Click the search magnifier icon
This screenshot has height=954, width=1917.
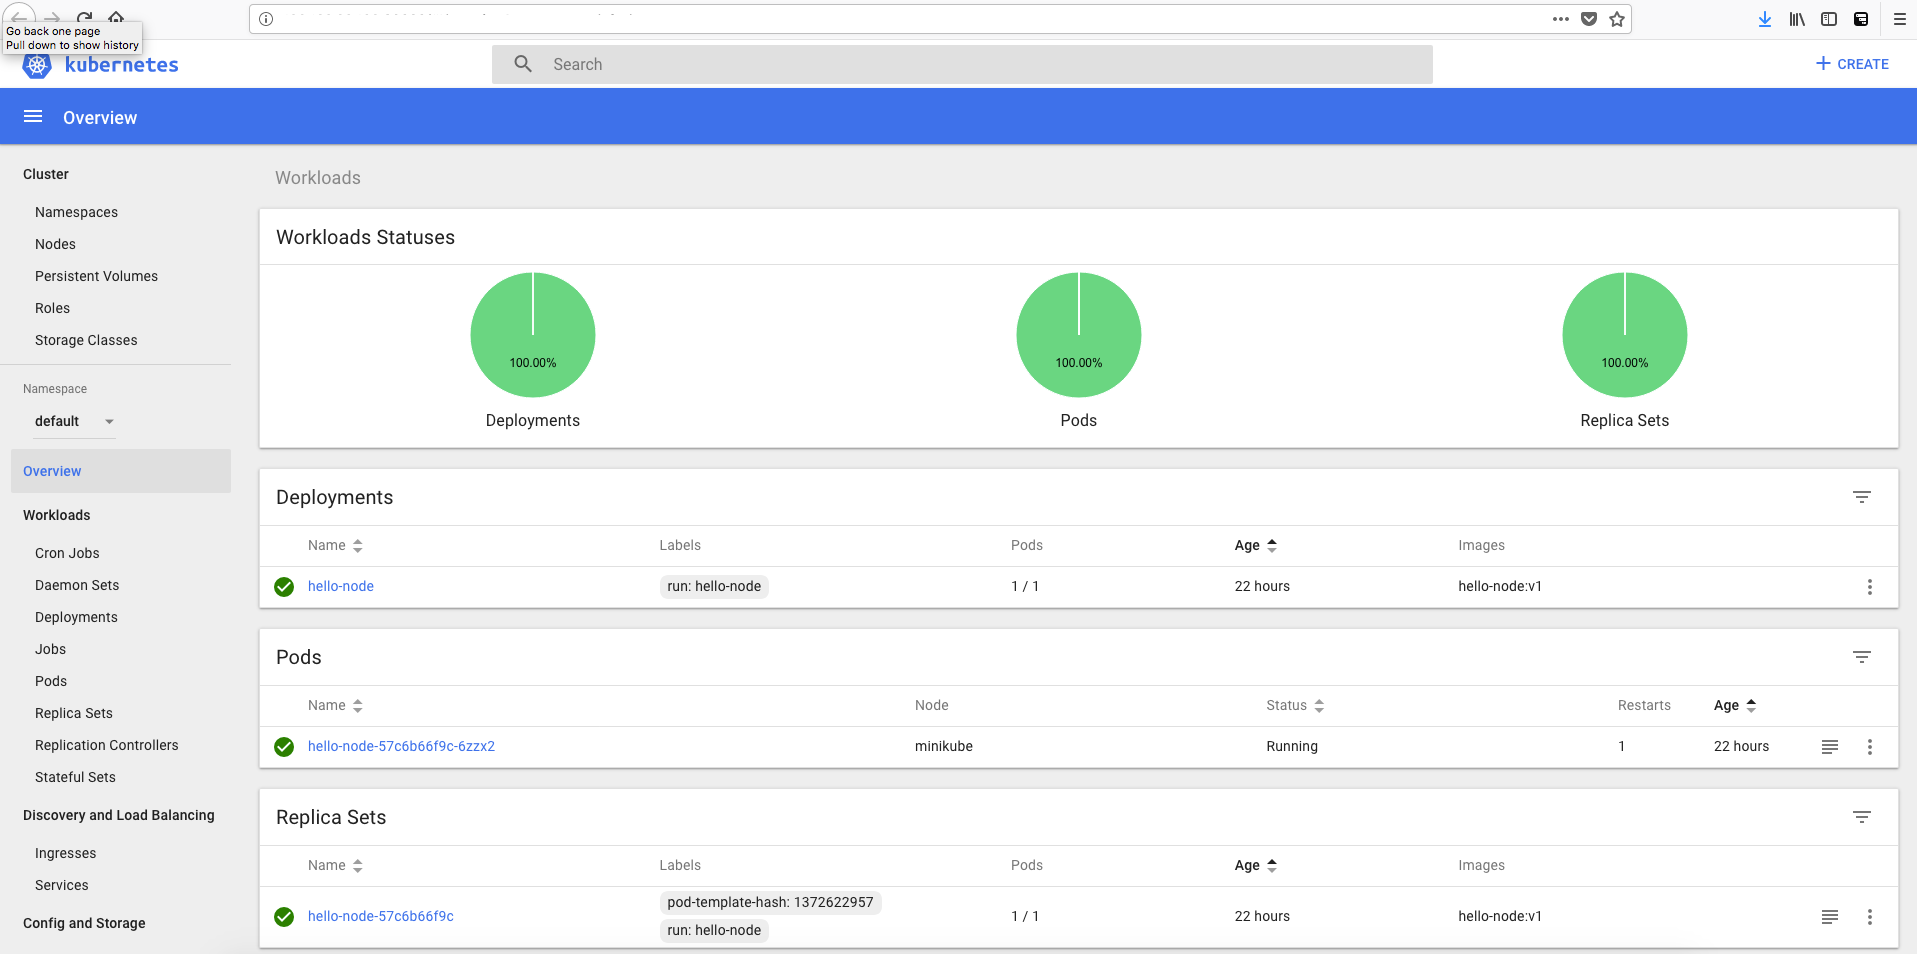pos(523,64)
